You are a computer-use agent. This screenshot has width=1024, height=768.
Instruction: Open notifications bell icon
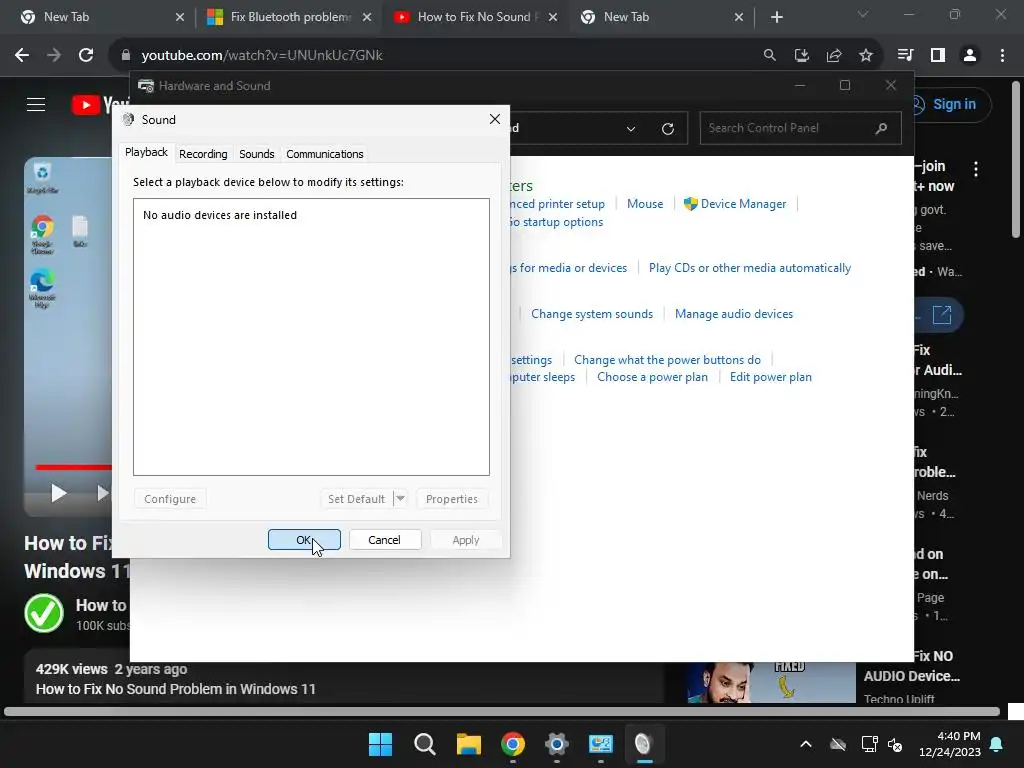point(997,744)
